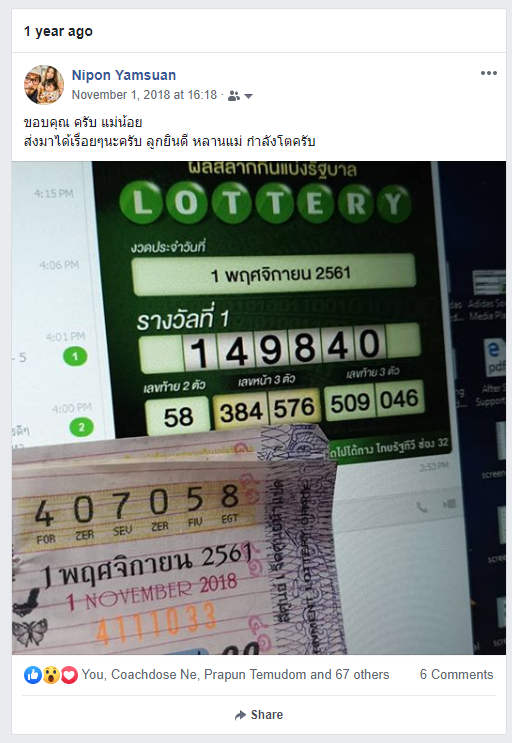Click the second line of Thai post text
This screenshot has width=512, height=743.
pyautogui.click(x=170, y=141)
